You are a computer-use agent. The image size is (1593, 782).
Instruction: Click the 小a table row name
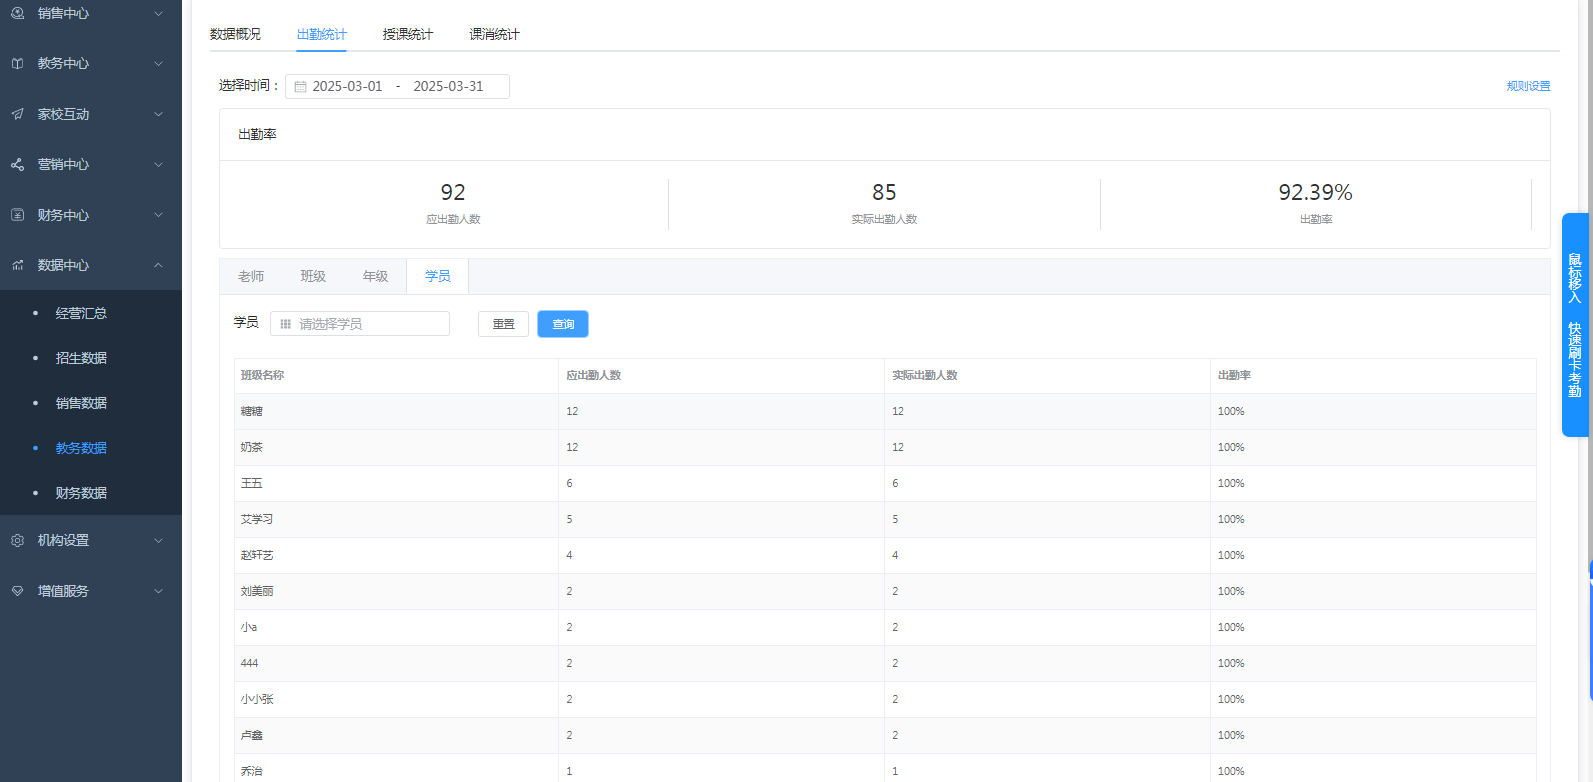[249, 627]
